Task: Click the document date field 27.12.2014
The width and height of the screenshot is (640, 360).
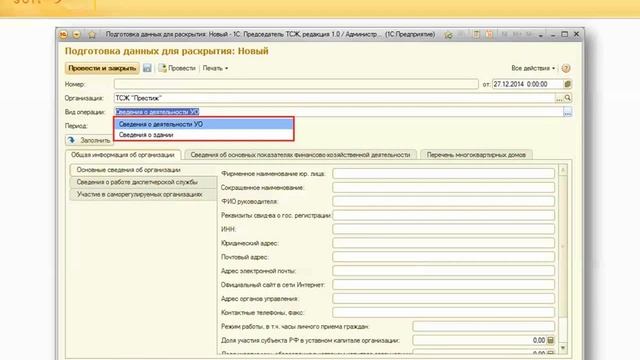Action: point(527,84)
